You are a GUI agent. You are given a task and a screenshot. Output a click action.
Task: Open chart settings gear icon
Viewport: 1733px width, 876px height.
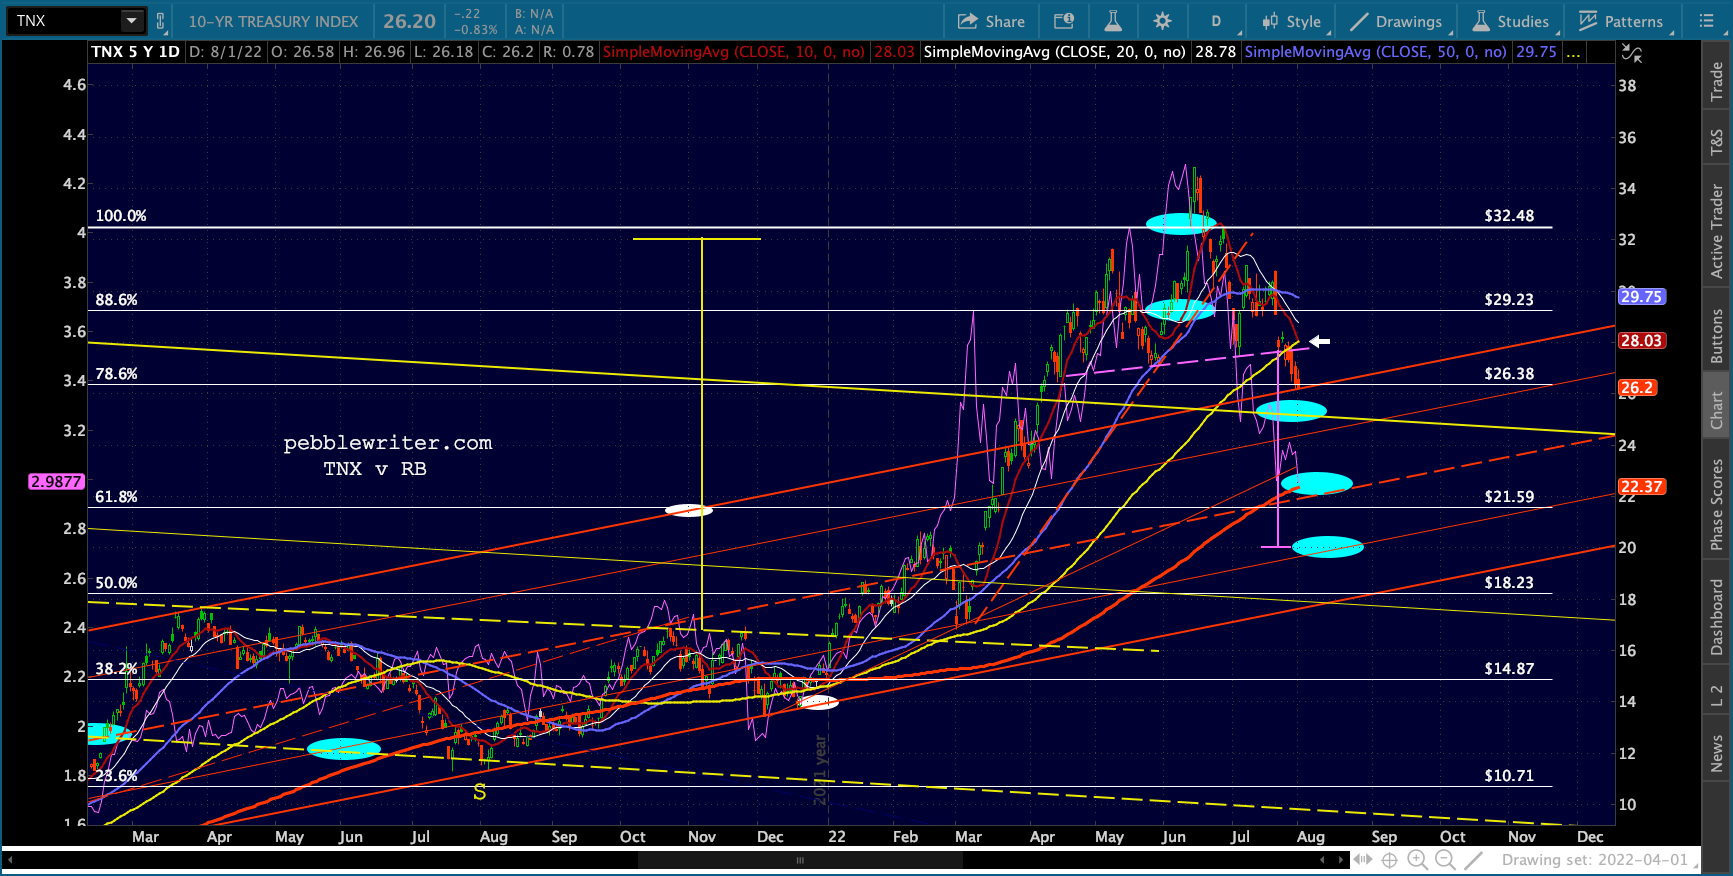point(1162,21)
